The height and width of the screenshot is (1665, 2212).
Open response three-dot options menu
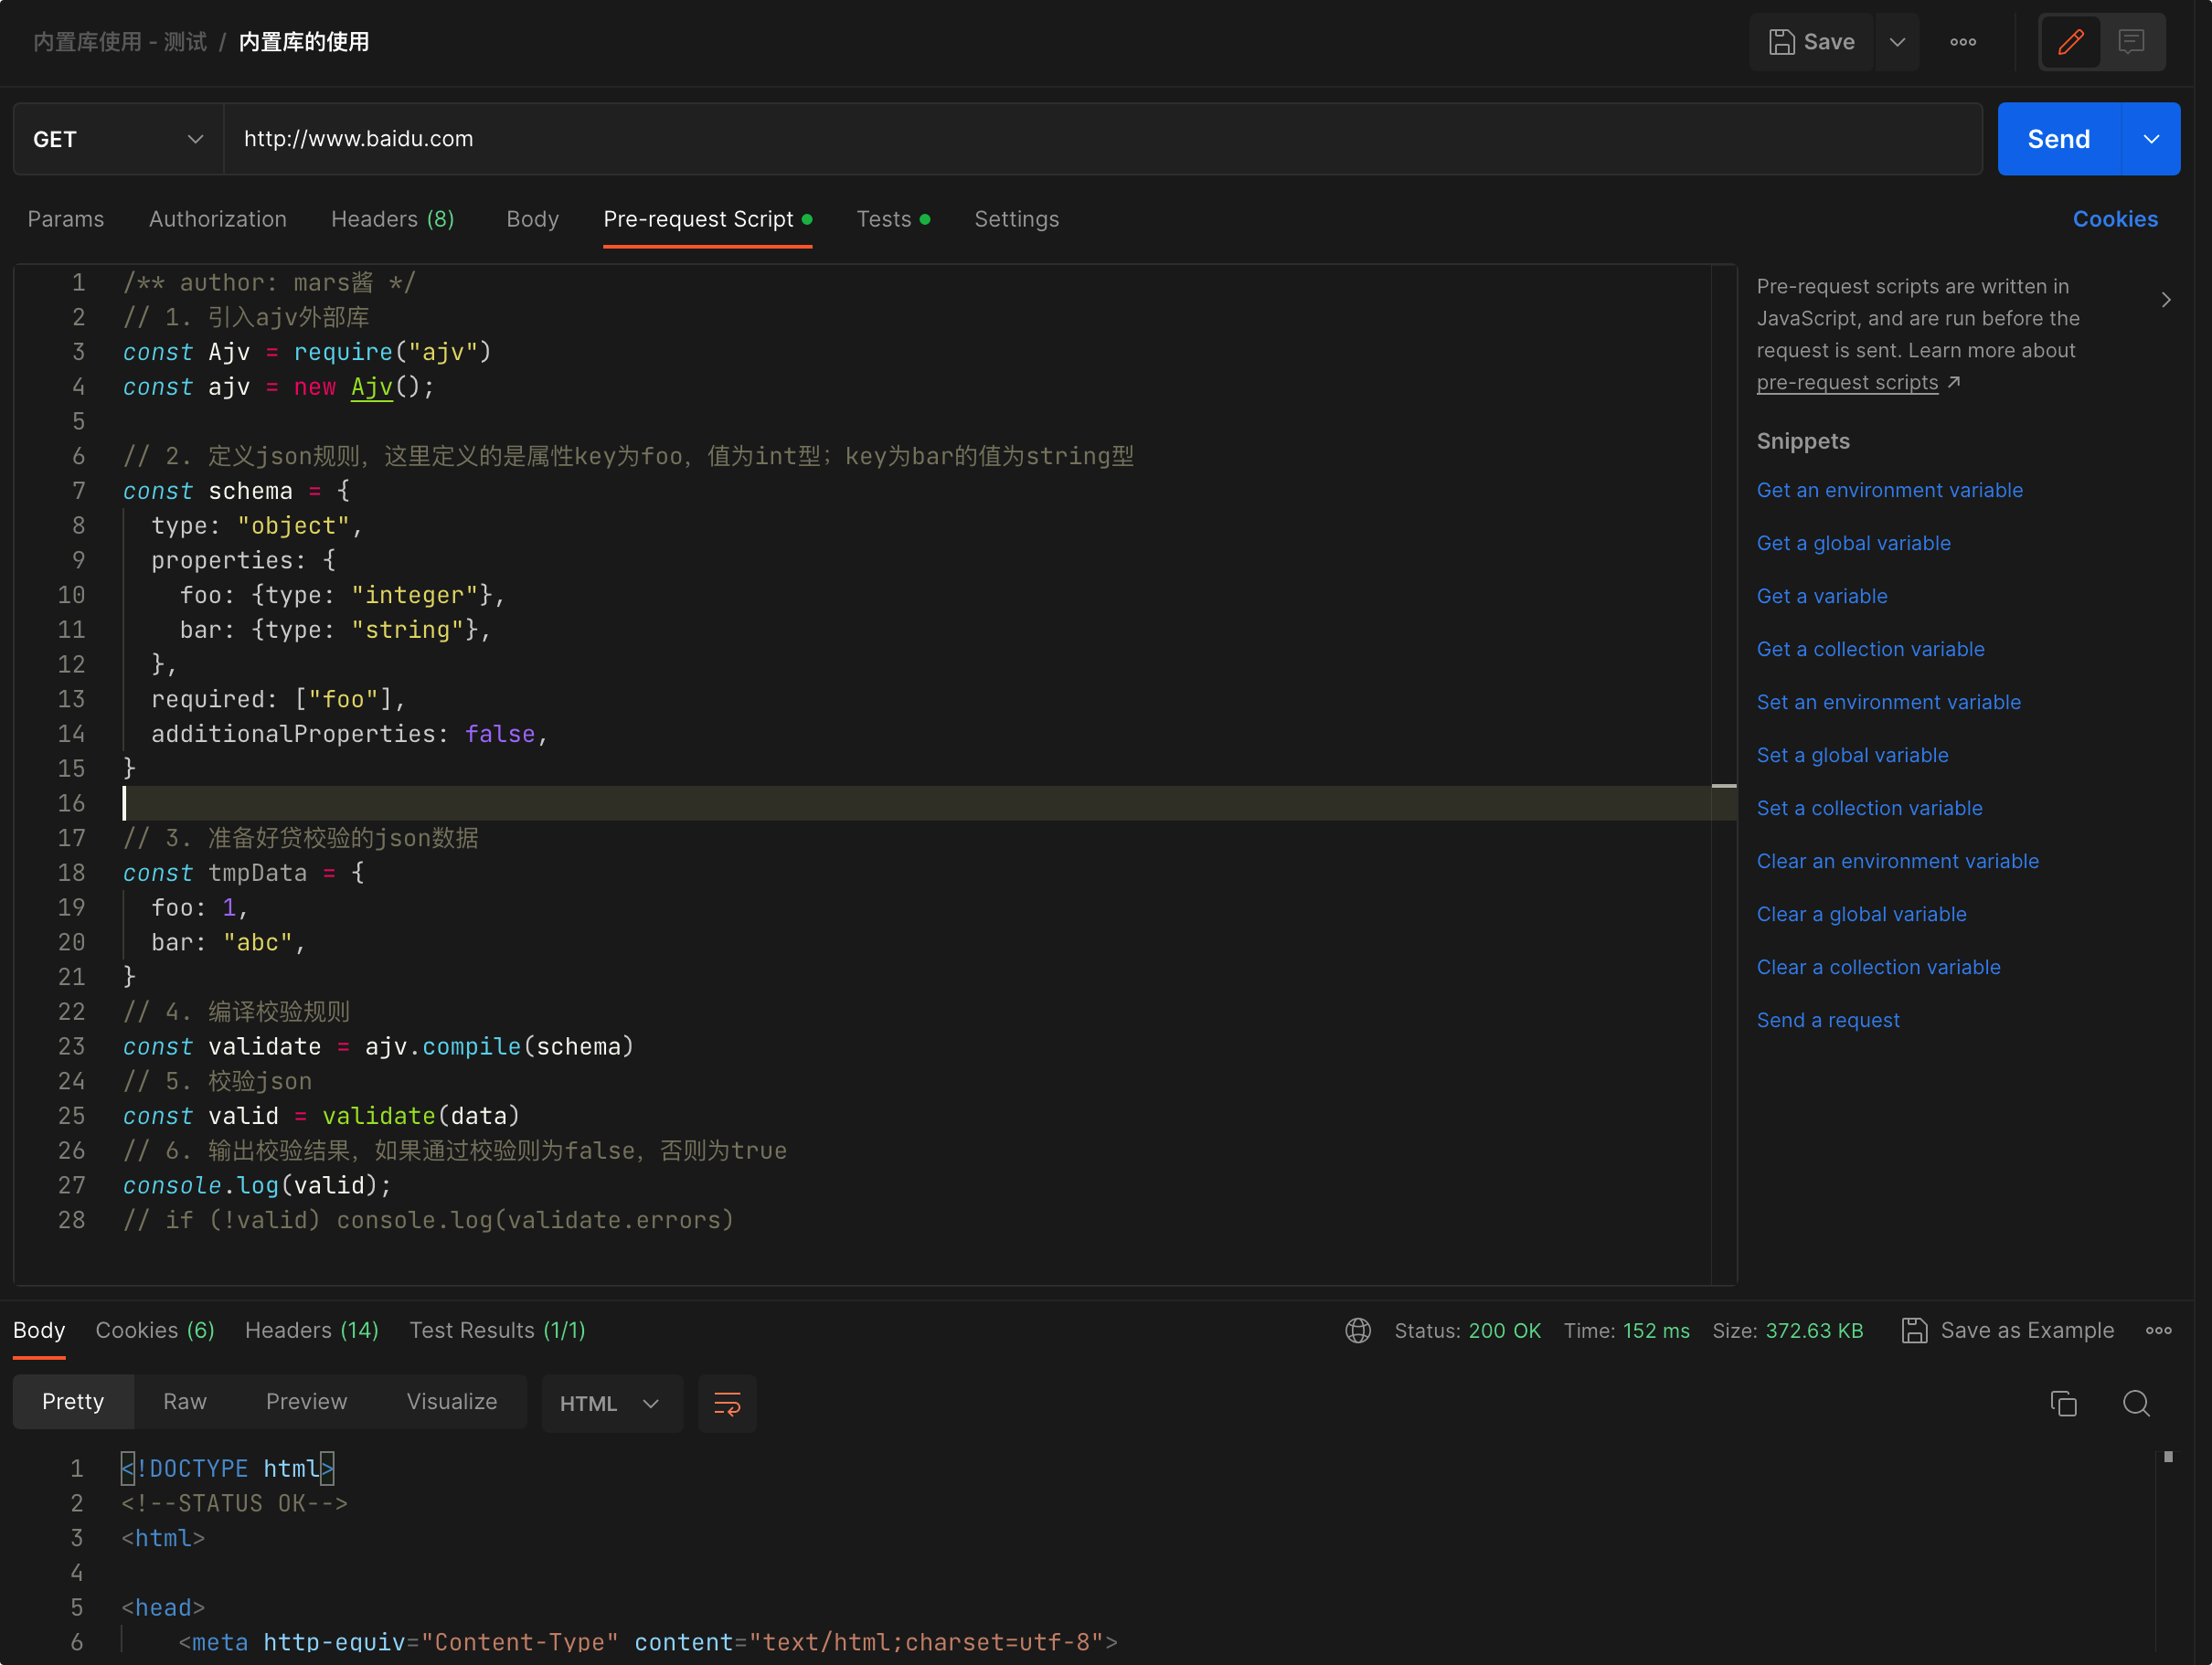coord(2158,1330)
